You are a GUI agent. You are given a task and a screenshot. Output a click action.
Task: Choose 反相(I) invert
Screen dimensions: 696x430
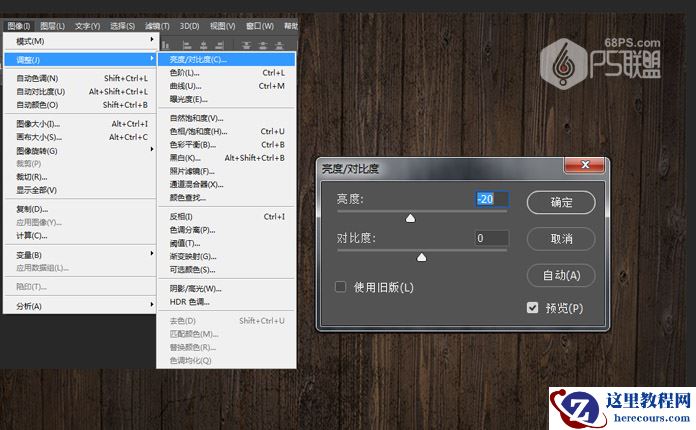226,217
